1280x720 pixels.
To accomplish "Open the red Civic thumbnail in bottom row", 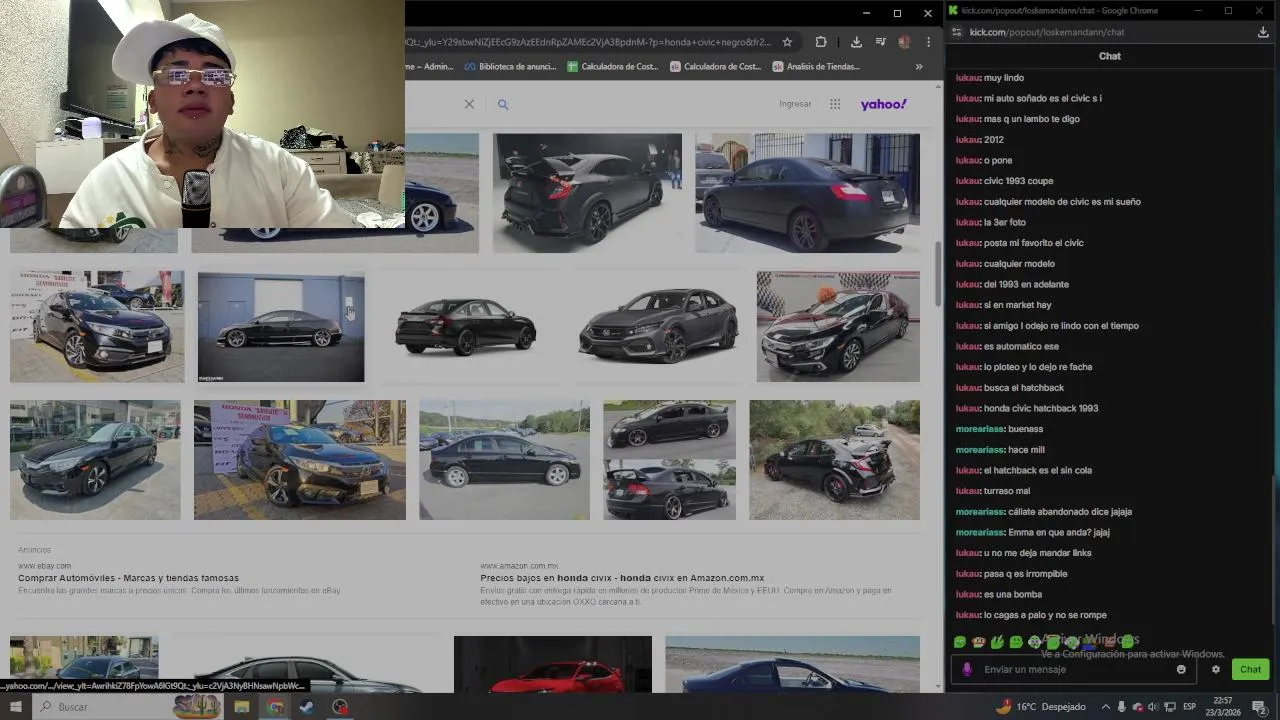I will click(552, 664).
